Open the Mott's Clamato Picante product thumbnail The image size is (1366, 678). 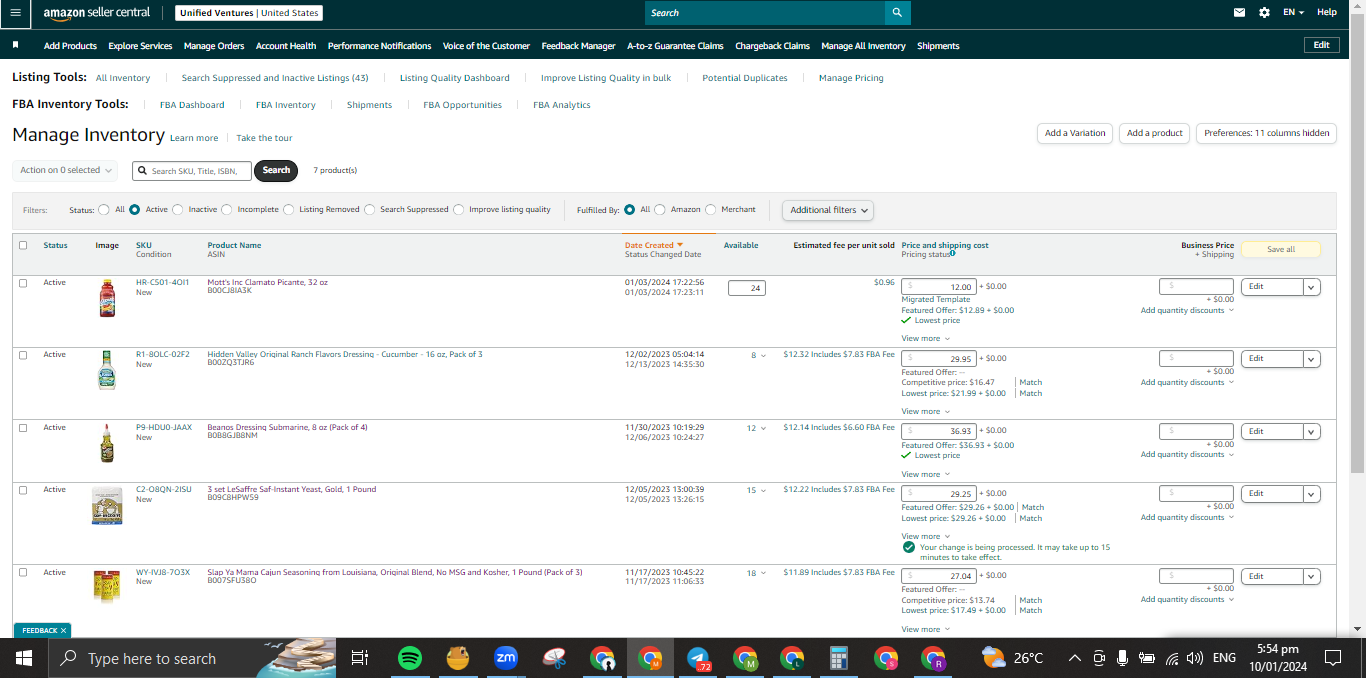(107, 299)
